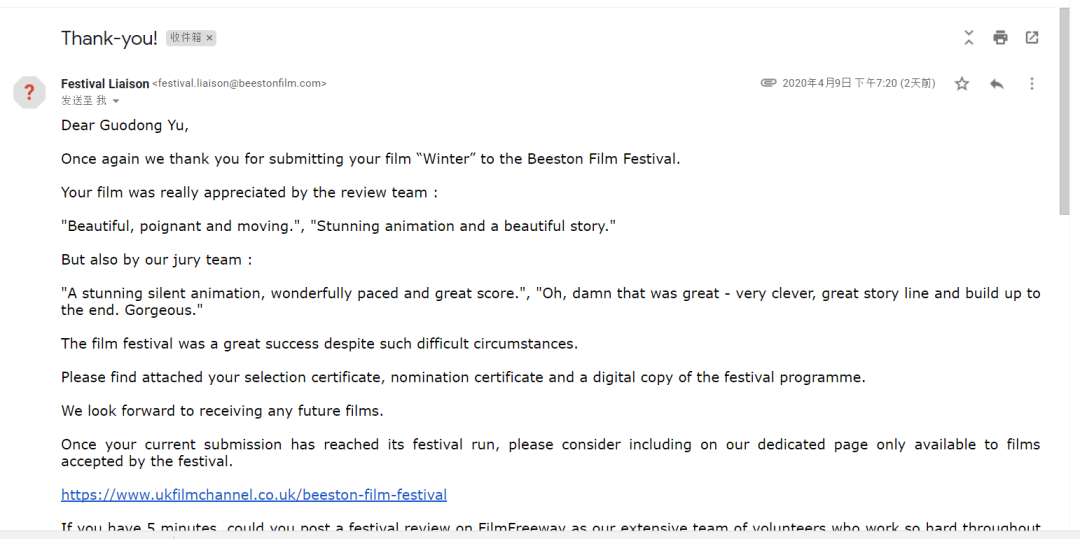Viewport: 1080px width, 539px height.
Task: Click the paragraph mentioning the selection certificate
Action: coord(463,377)
